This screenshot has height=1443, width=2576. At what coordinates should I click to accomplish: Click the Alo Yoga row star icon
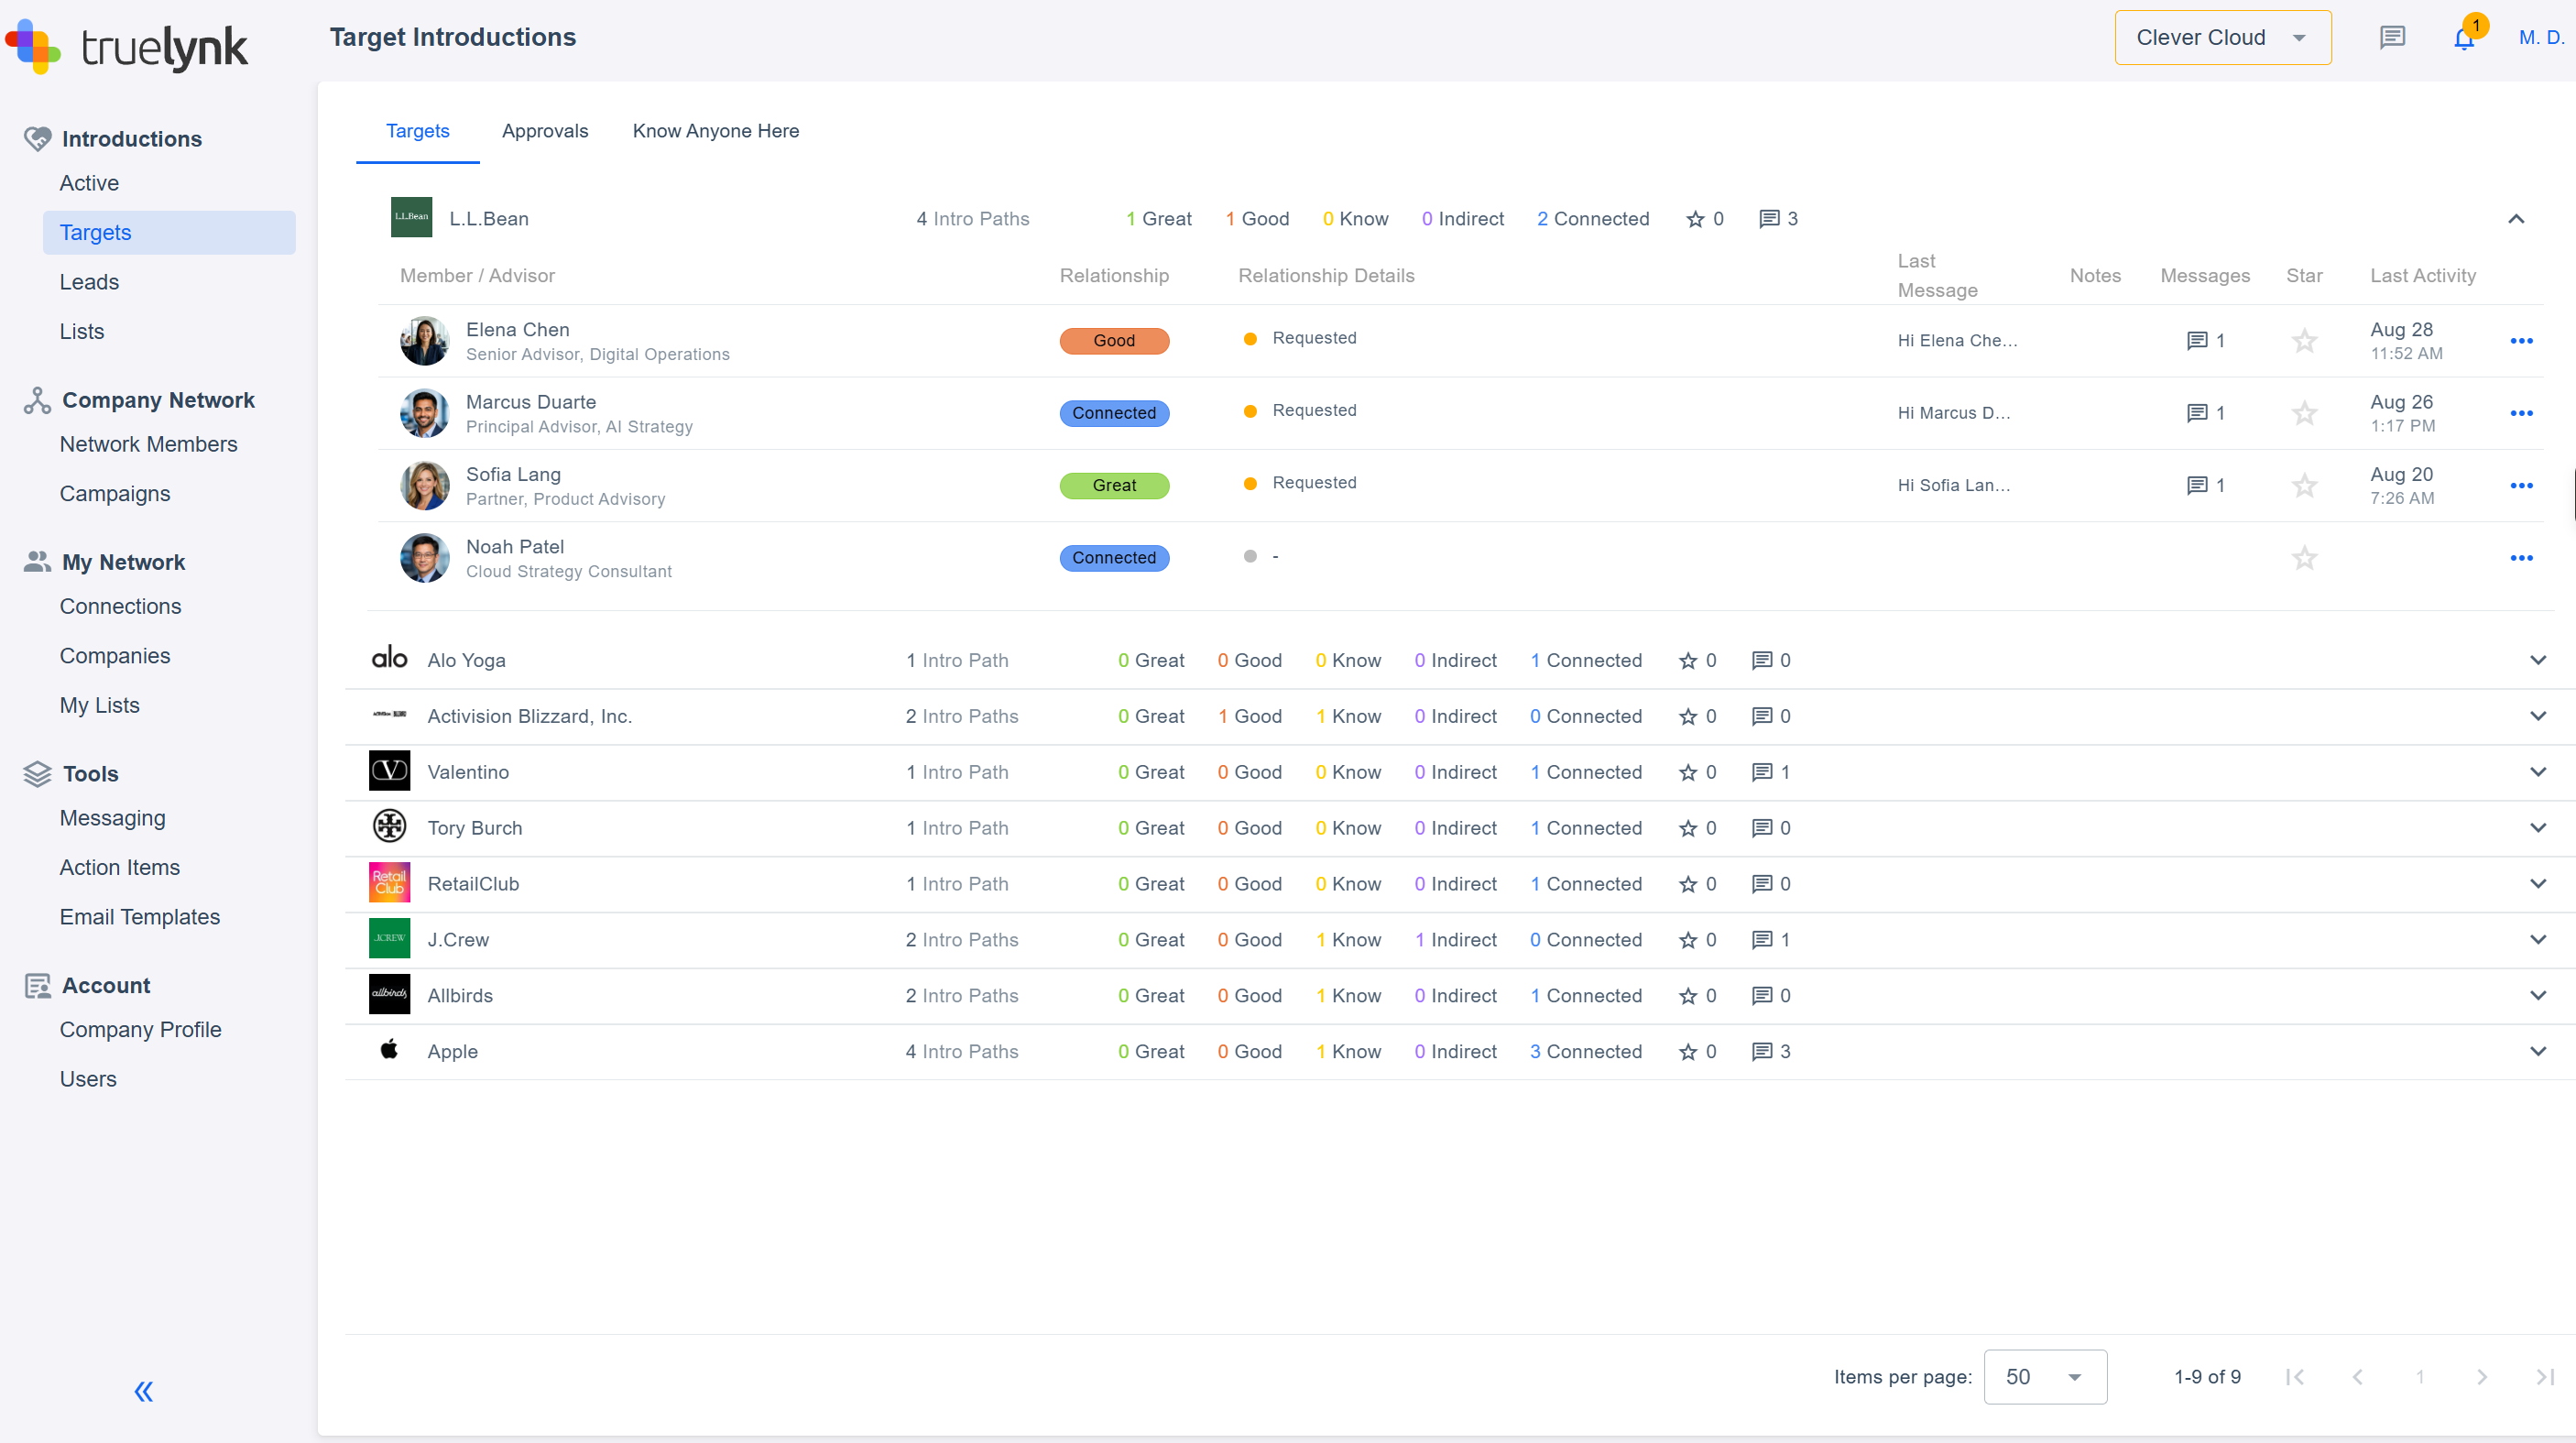[1688, 661]
